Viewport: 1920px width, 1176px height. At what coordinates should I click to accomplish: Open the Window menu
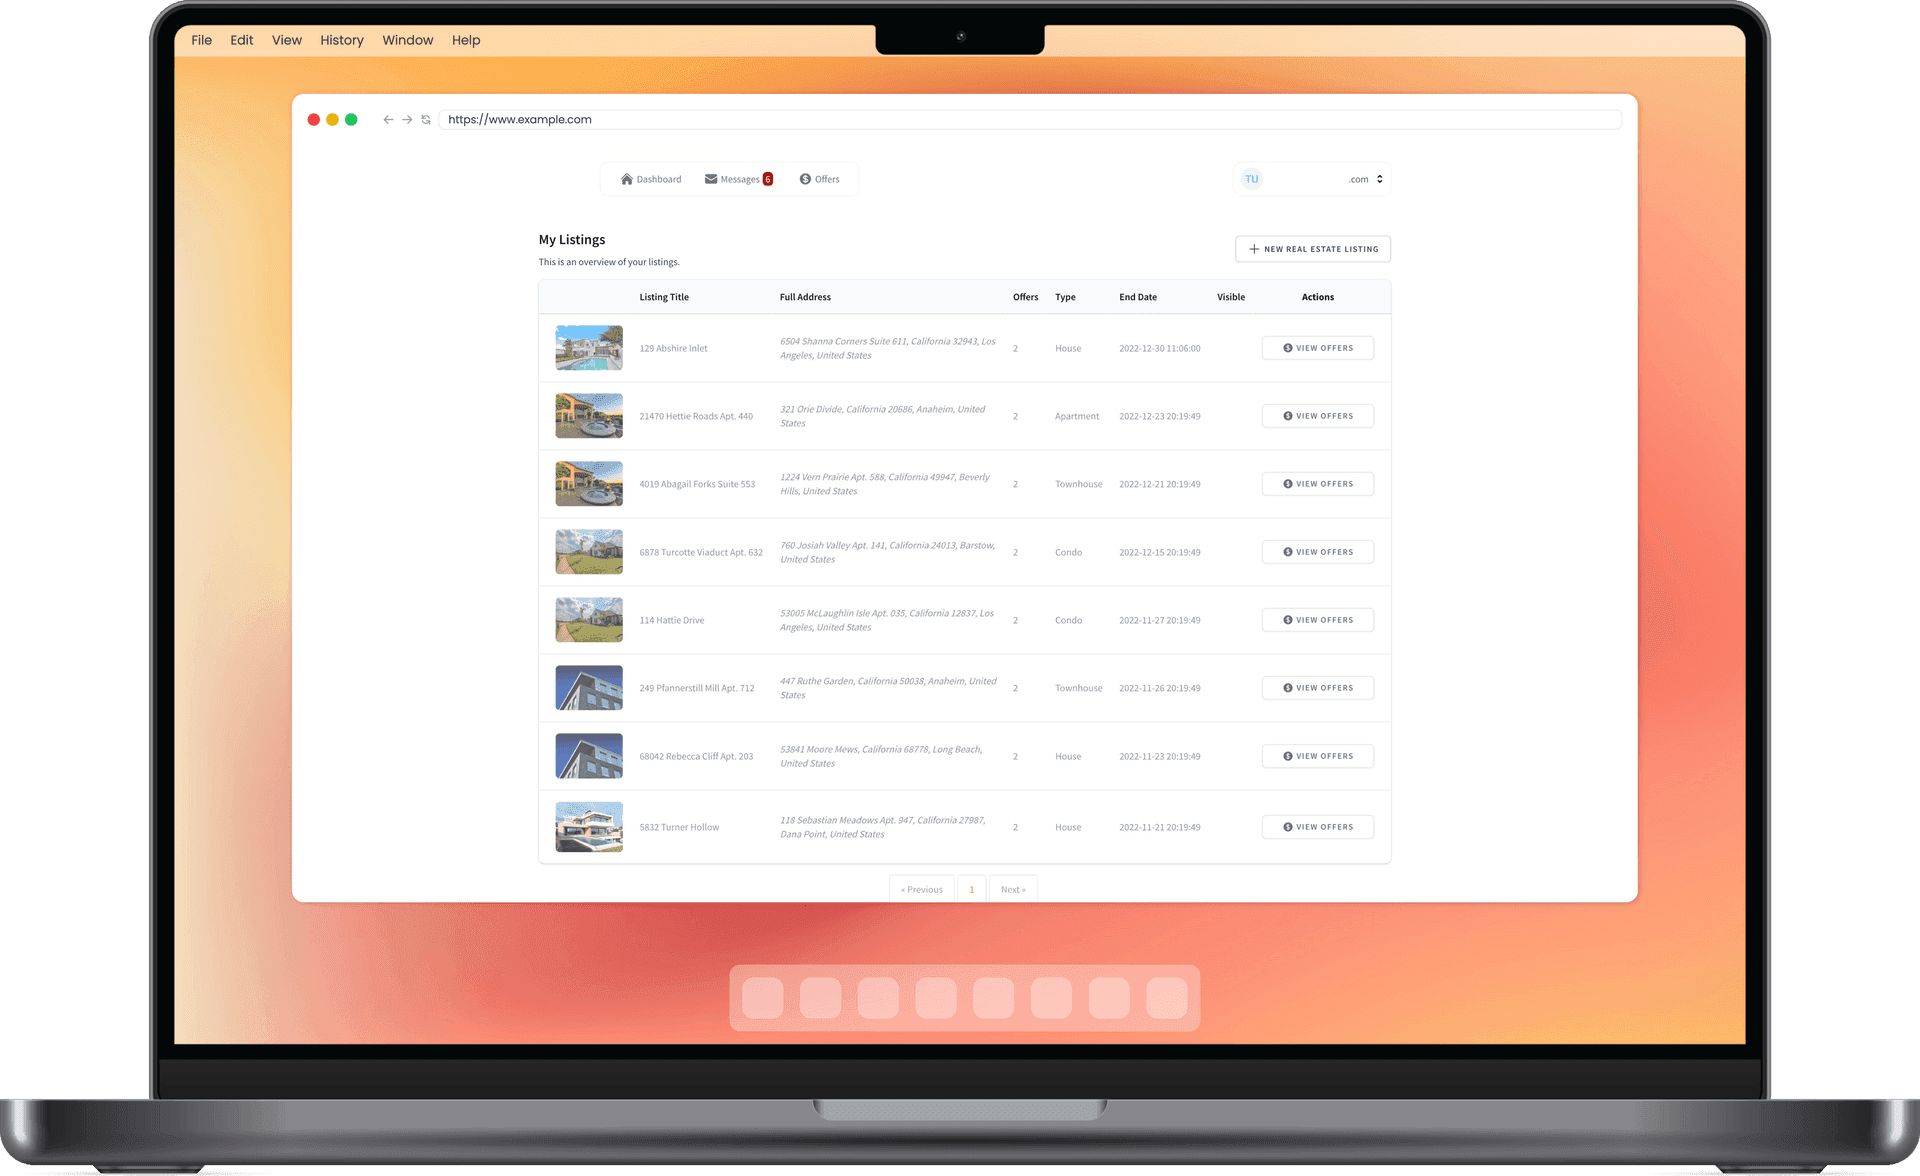click(407, 40)
